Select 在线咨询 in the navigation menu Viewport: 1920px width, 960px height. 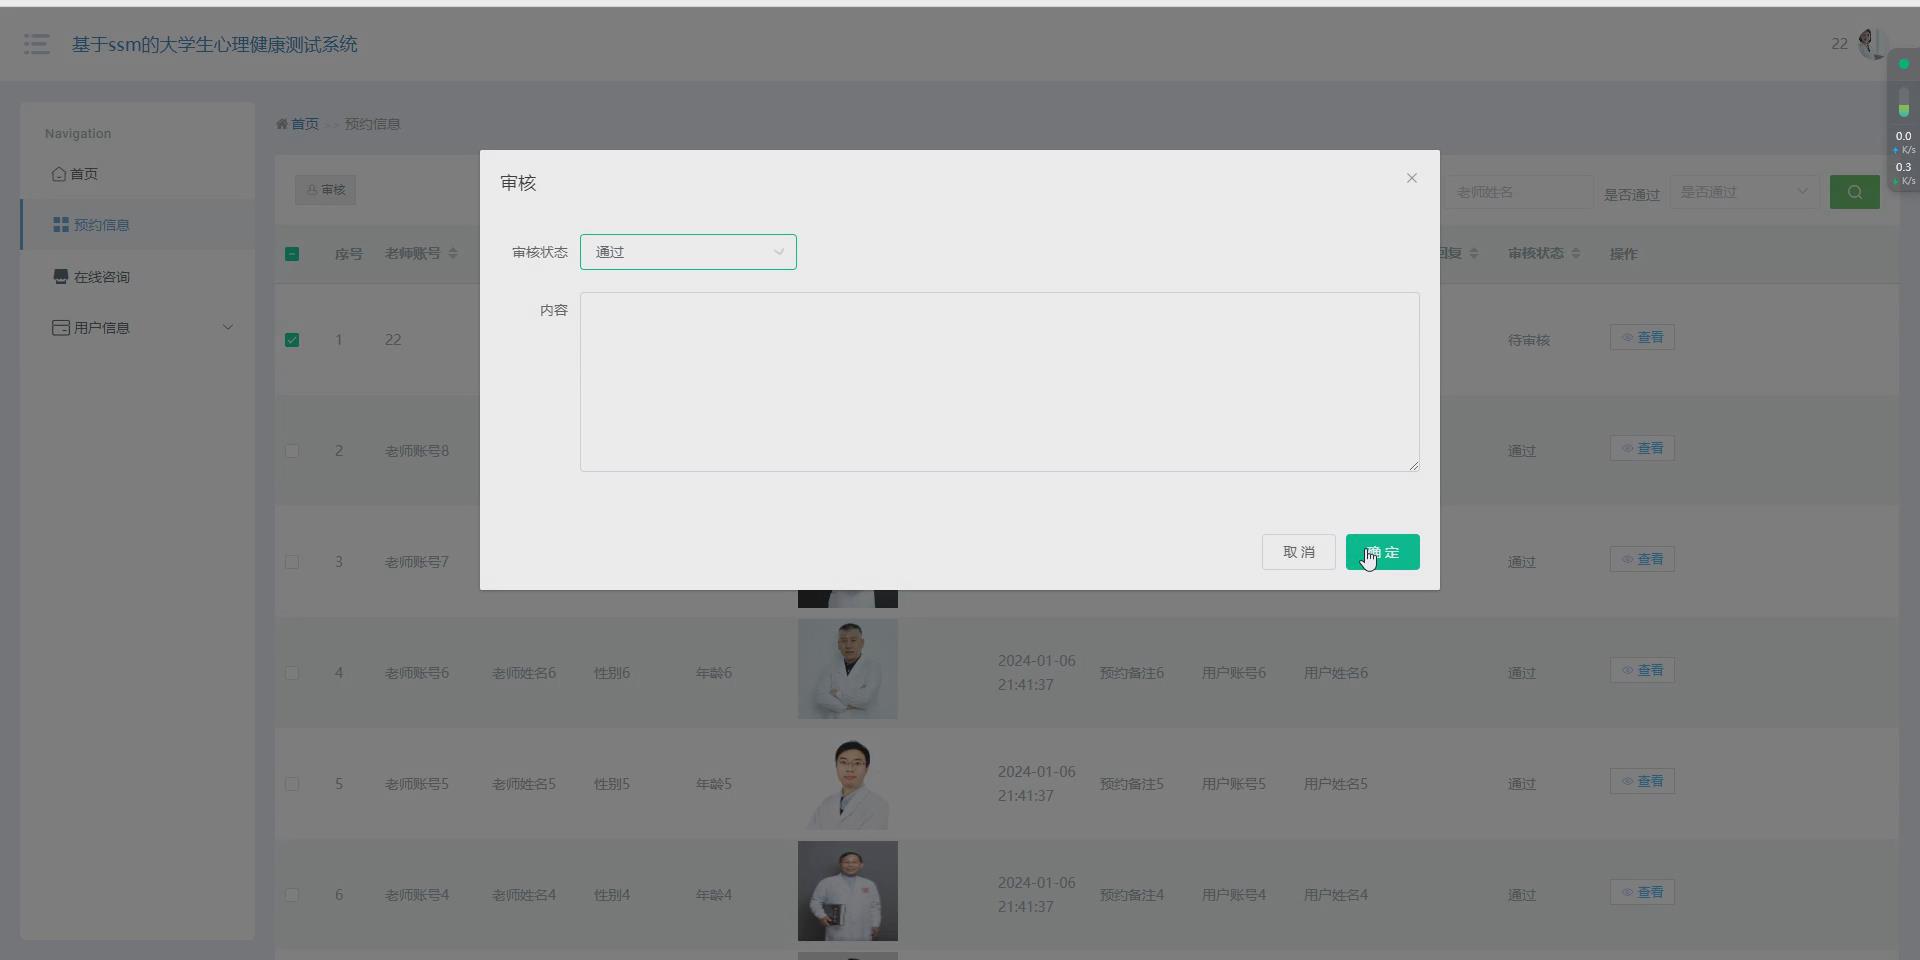[101, 277]
